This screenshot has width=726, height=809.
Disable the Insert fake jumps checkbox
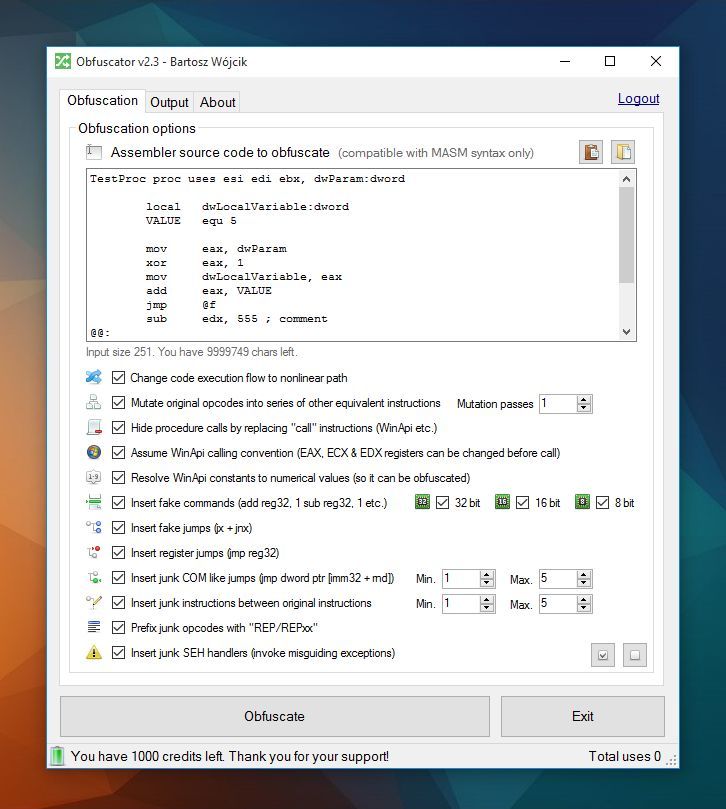tap(119, 528)
